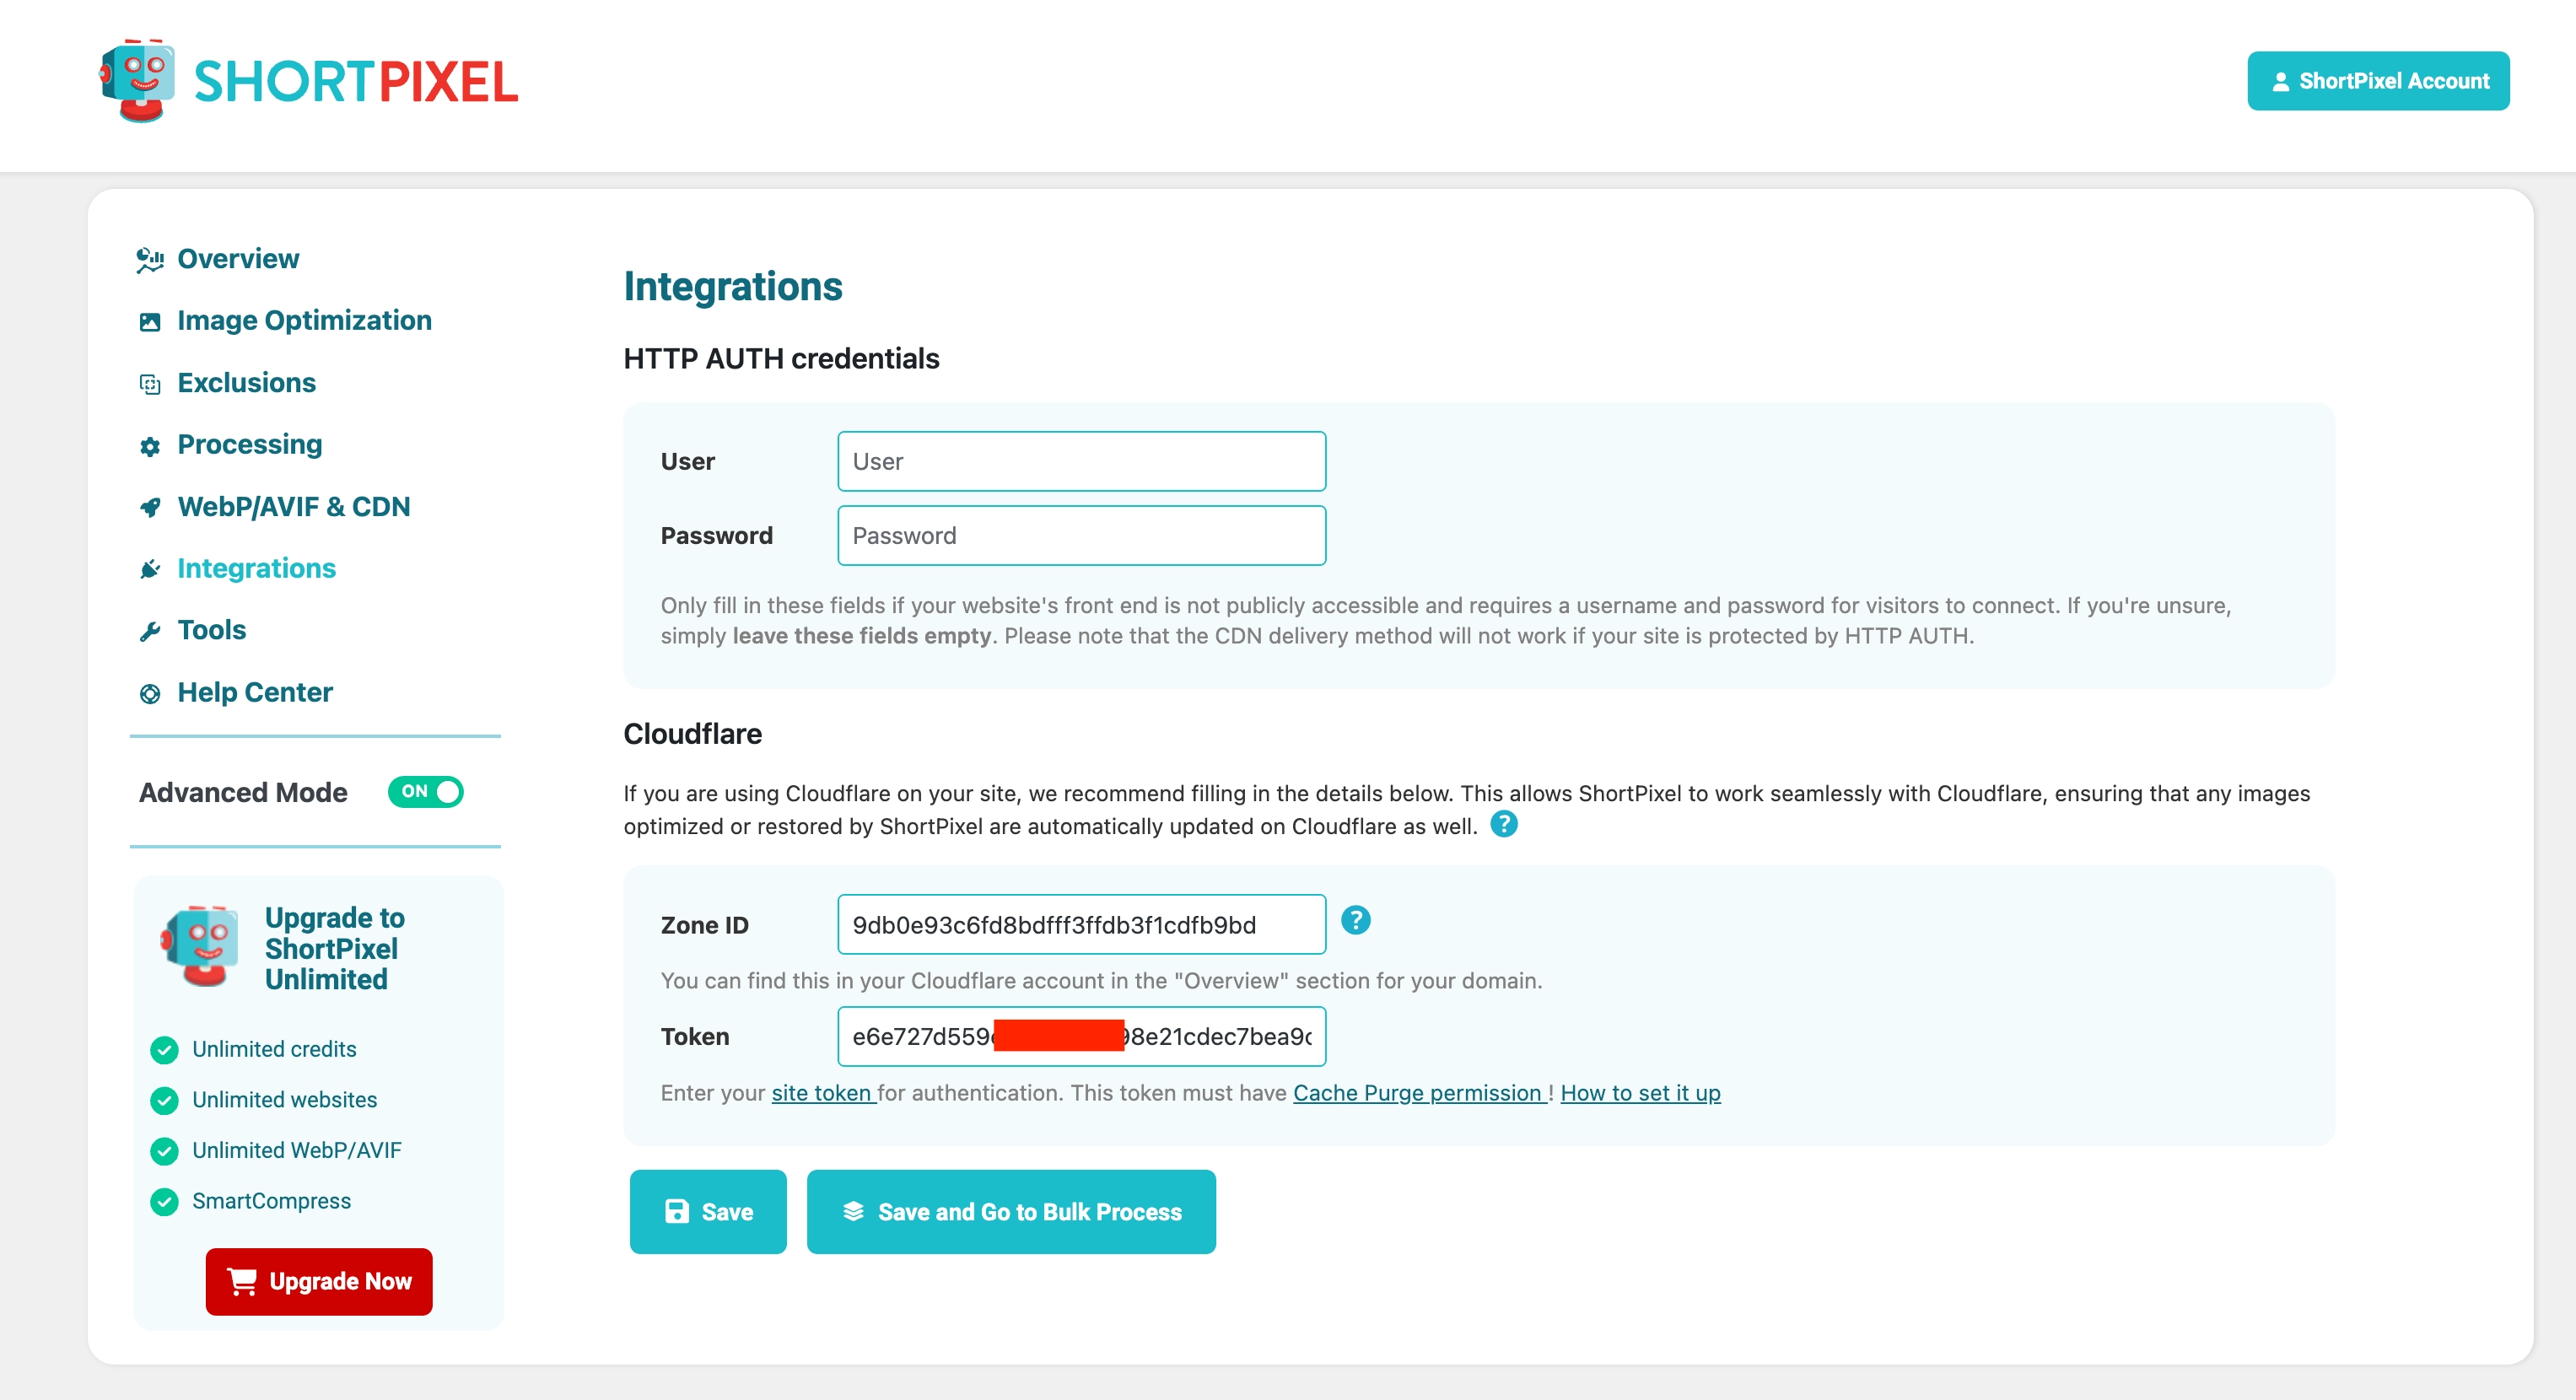Open the Processing settings section
This screenshot has width=2576, height=1400.
point(249,445)
